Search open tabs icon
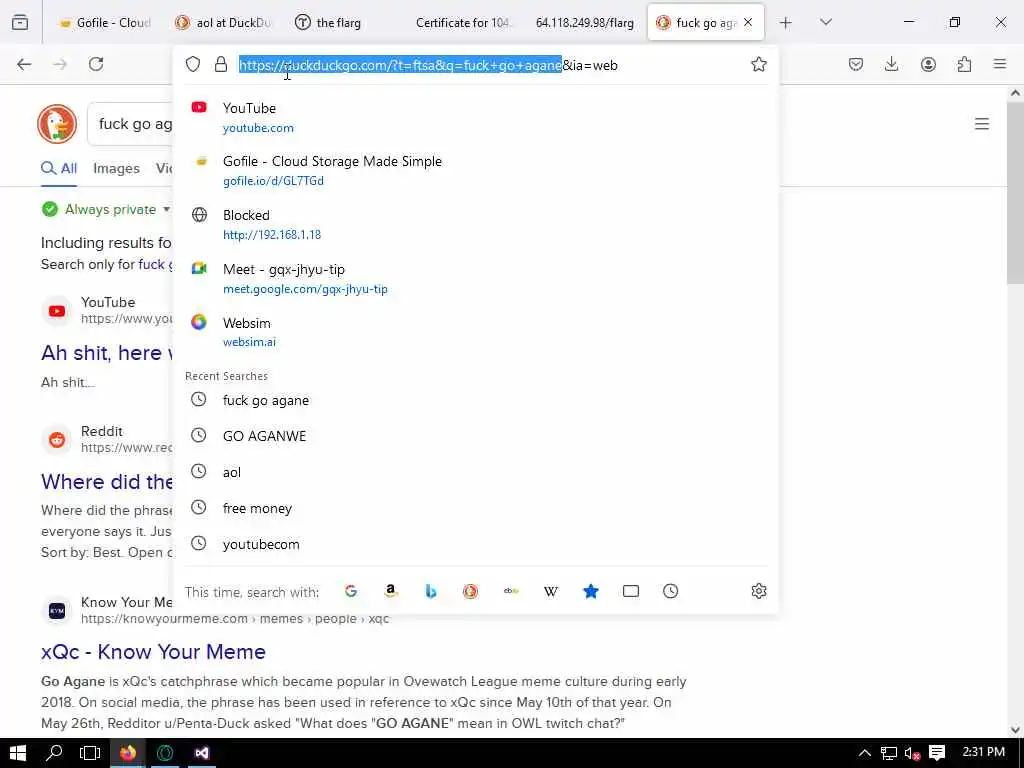Viewport: 1024px width, 768px height. tap(630, 591)
